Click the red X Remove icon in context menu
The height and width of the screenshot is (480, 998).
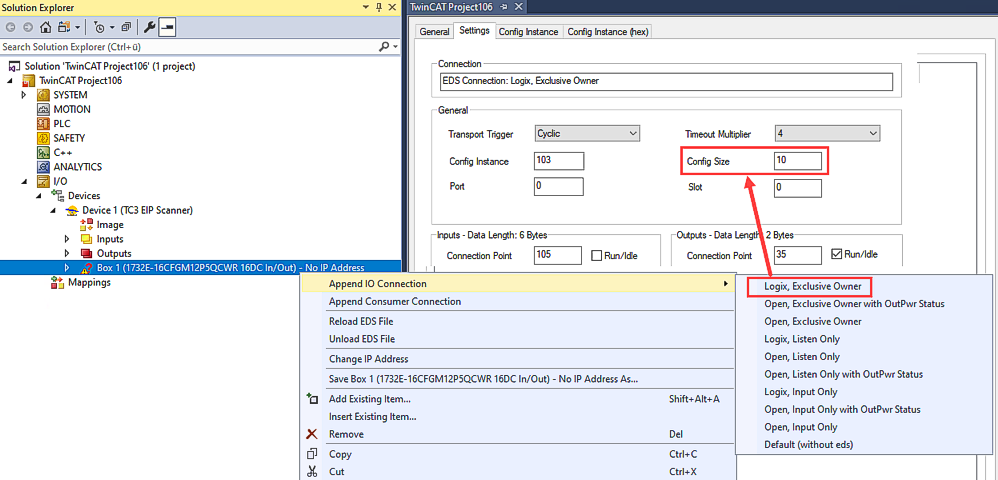pos(312,434)
